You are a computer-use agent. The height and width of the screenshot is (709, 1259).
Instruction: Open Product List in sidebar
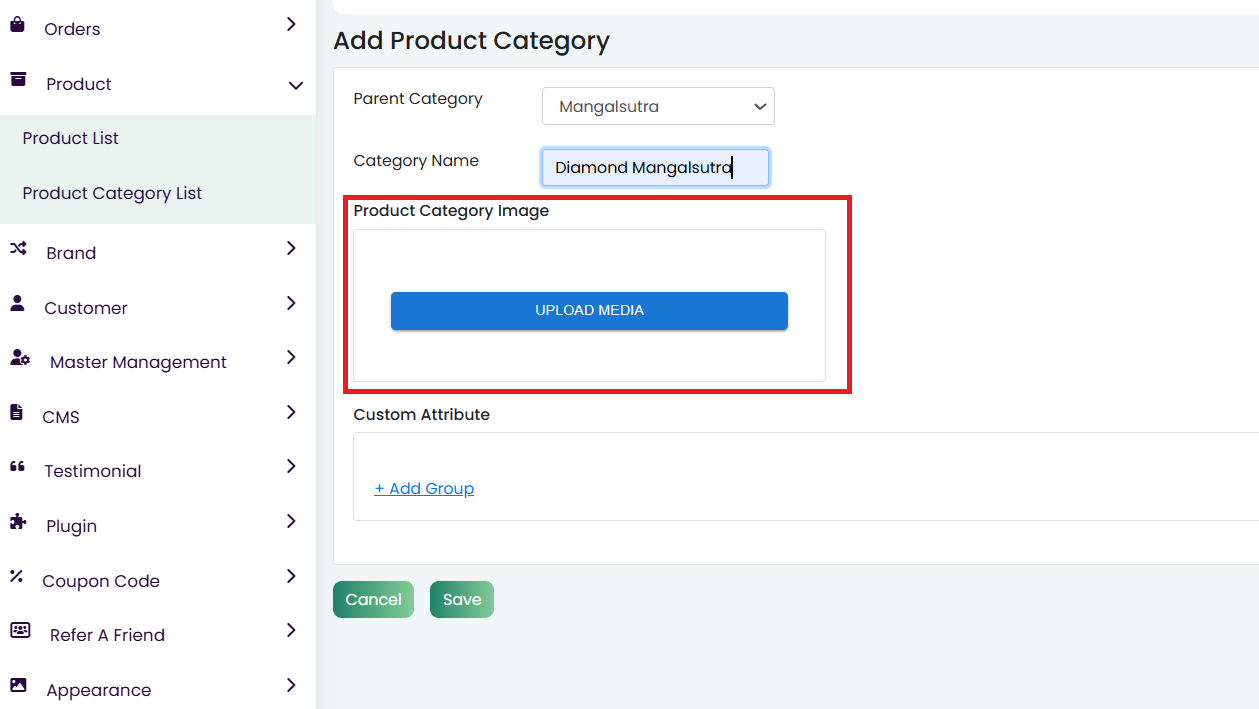pos(71,139)
